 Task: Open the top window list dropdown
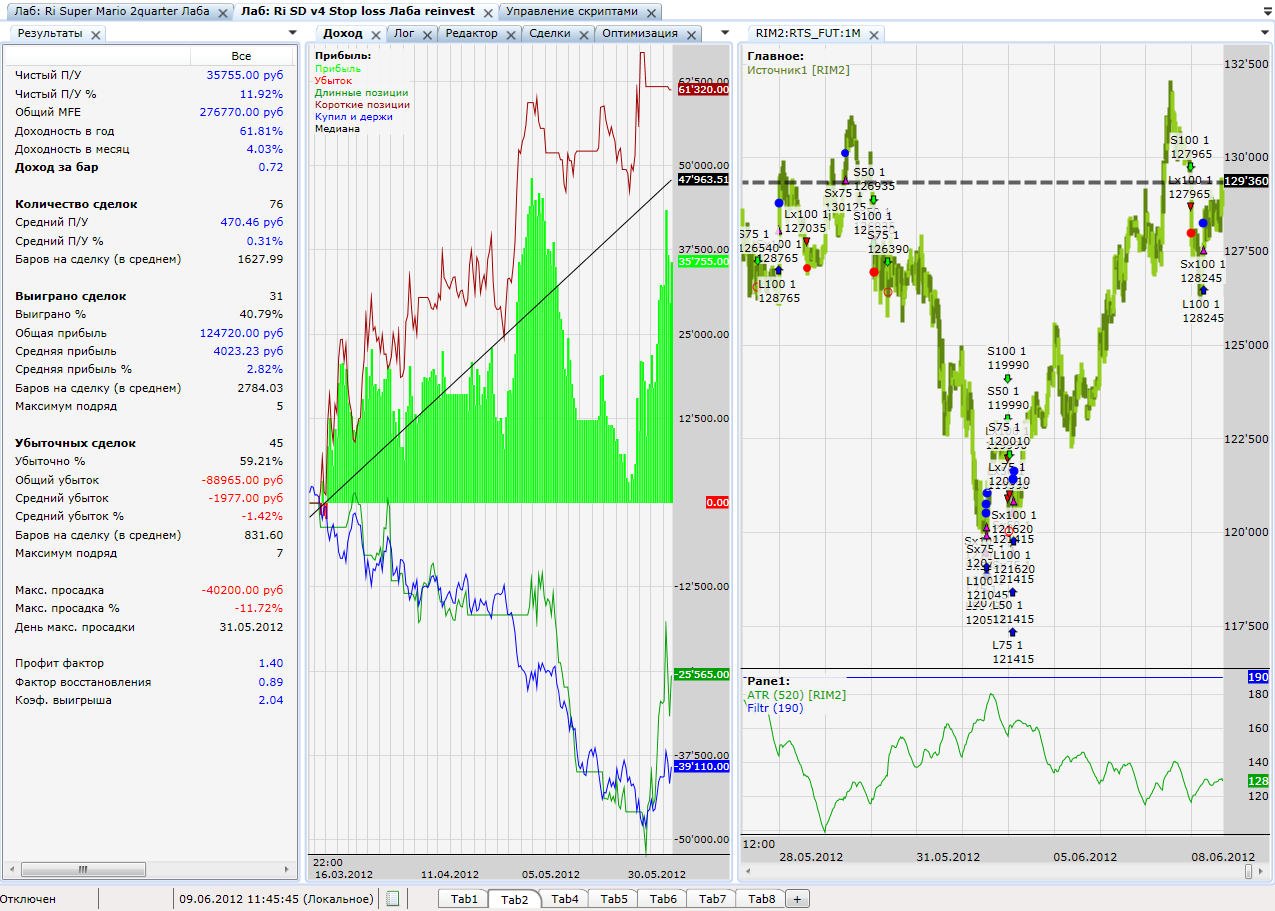1265,12
